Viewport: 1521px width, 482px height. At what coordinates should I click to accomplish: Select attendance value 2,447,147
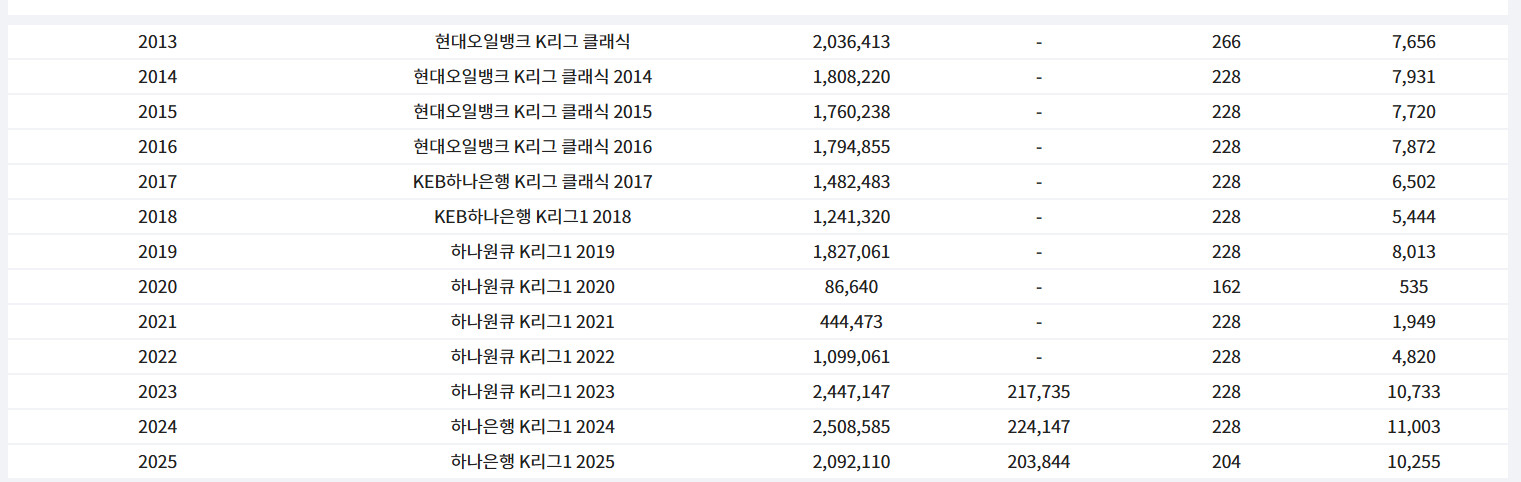[851, 392]
